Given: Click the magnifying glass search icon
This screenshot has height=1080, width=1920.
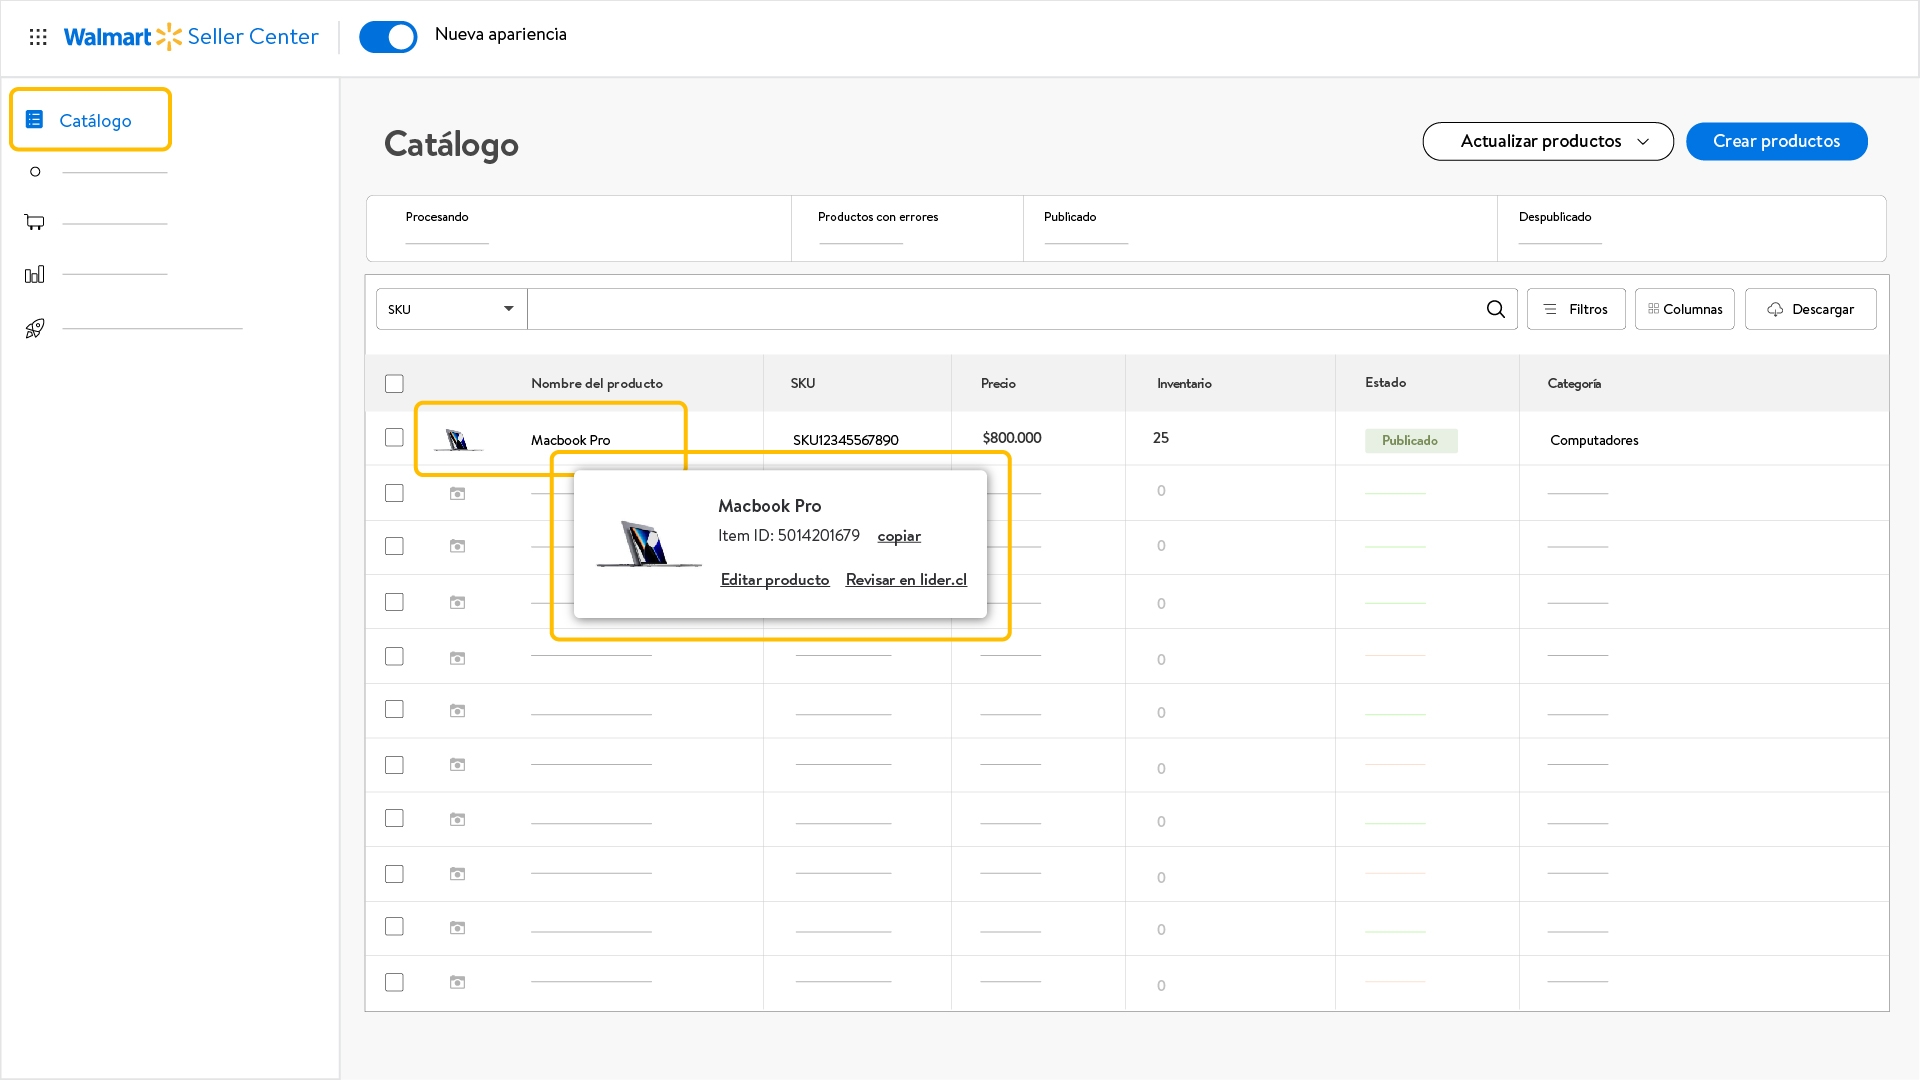Looking at the screenshot, I should 1496,309.
